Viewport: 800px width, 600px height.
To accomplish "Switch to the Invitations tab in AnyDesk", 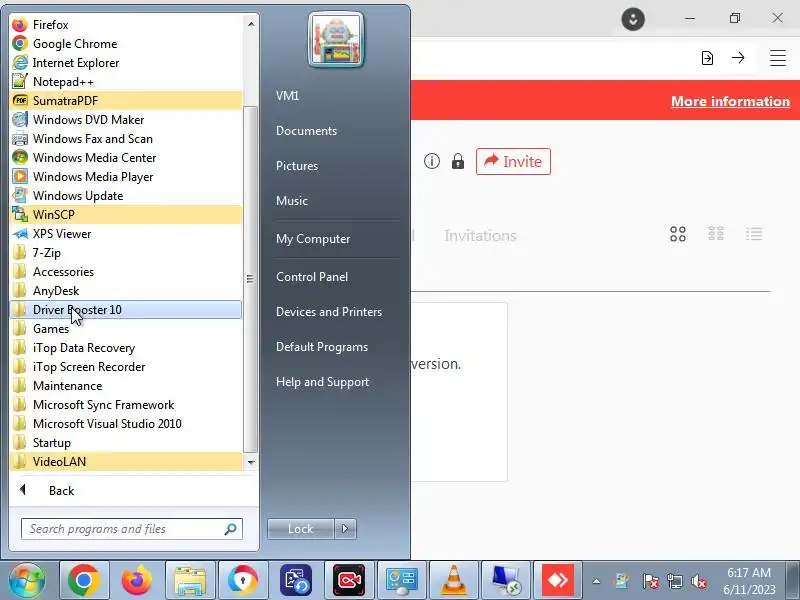I will [x=480, y=235].
